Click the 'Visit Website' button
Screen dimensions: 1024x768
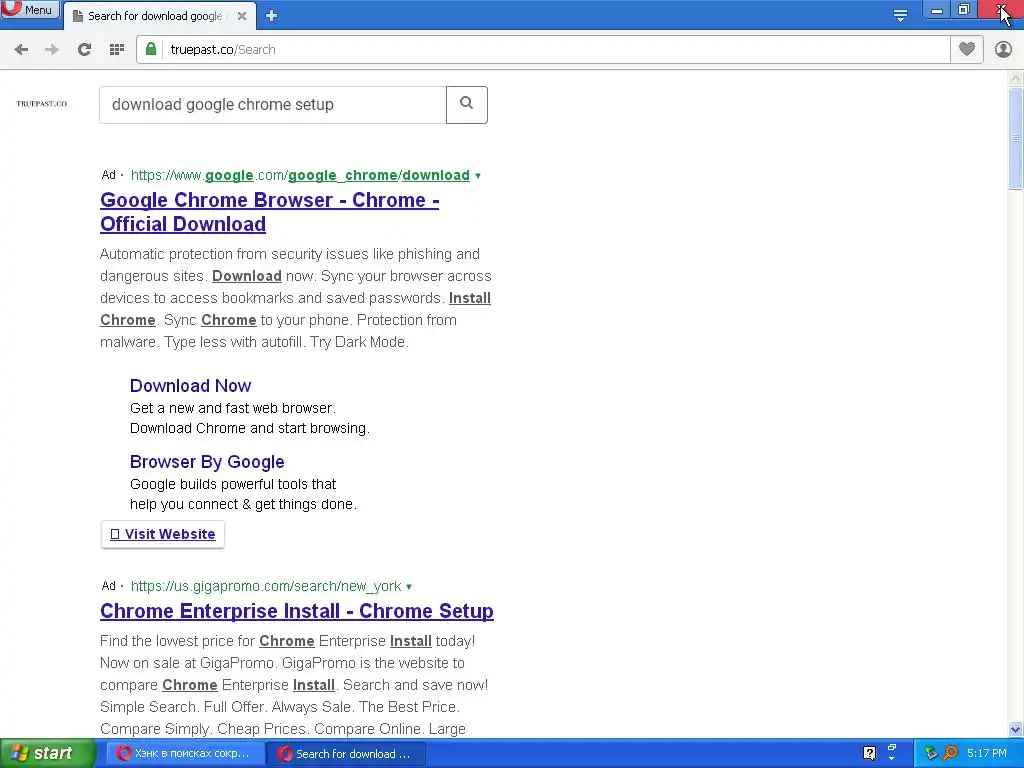pos(163,534)
